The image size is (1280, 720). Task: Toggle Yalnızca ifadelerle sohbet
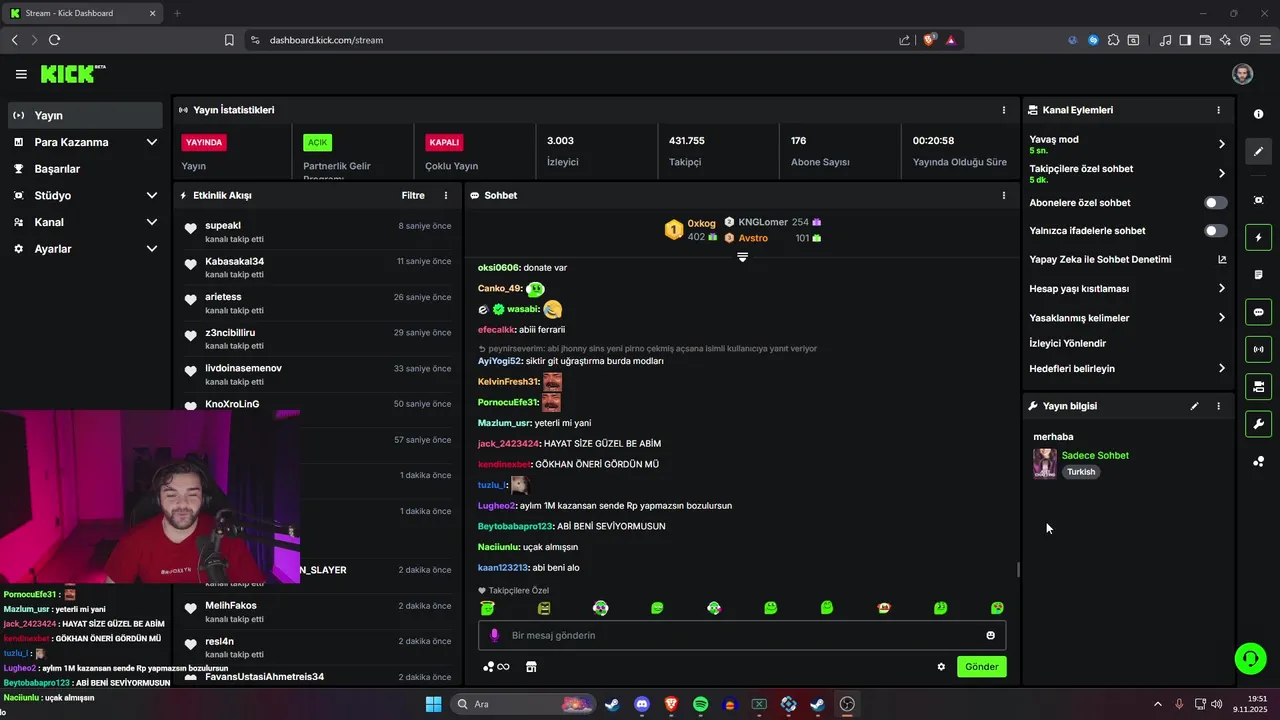(1215, 231)
